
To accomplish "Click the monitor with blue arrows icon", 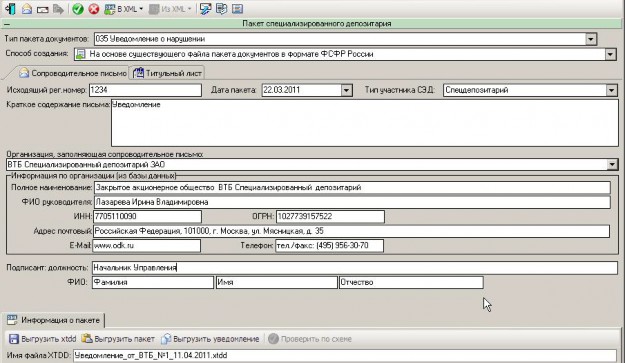I will pyautogui.click(x=206, y=9).
